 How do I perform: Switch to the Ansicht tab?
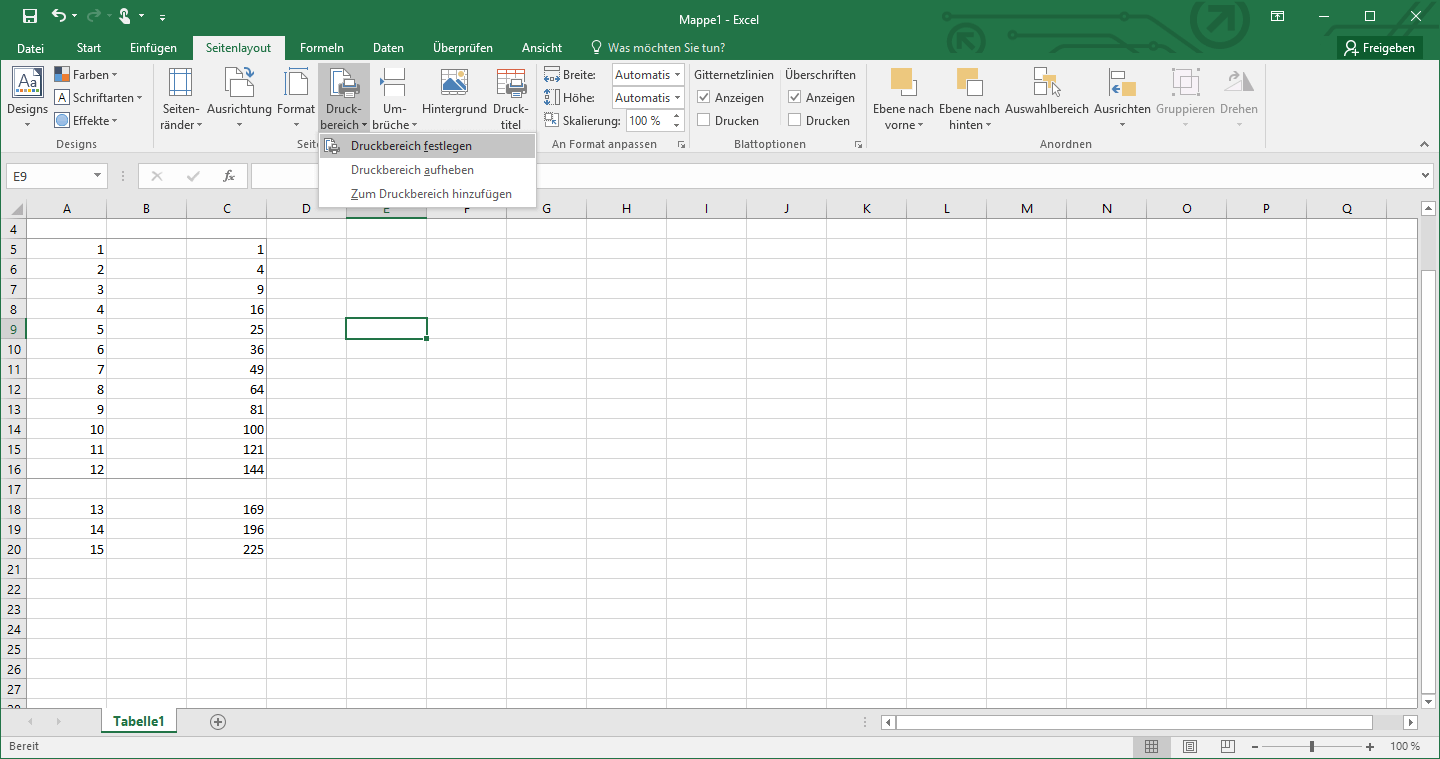pos(542,48)
